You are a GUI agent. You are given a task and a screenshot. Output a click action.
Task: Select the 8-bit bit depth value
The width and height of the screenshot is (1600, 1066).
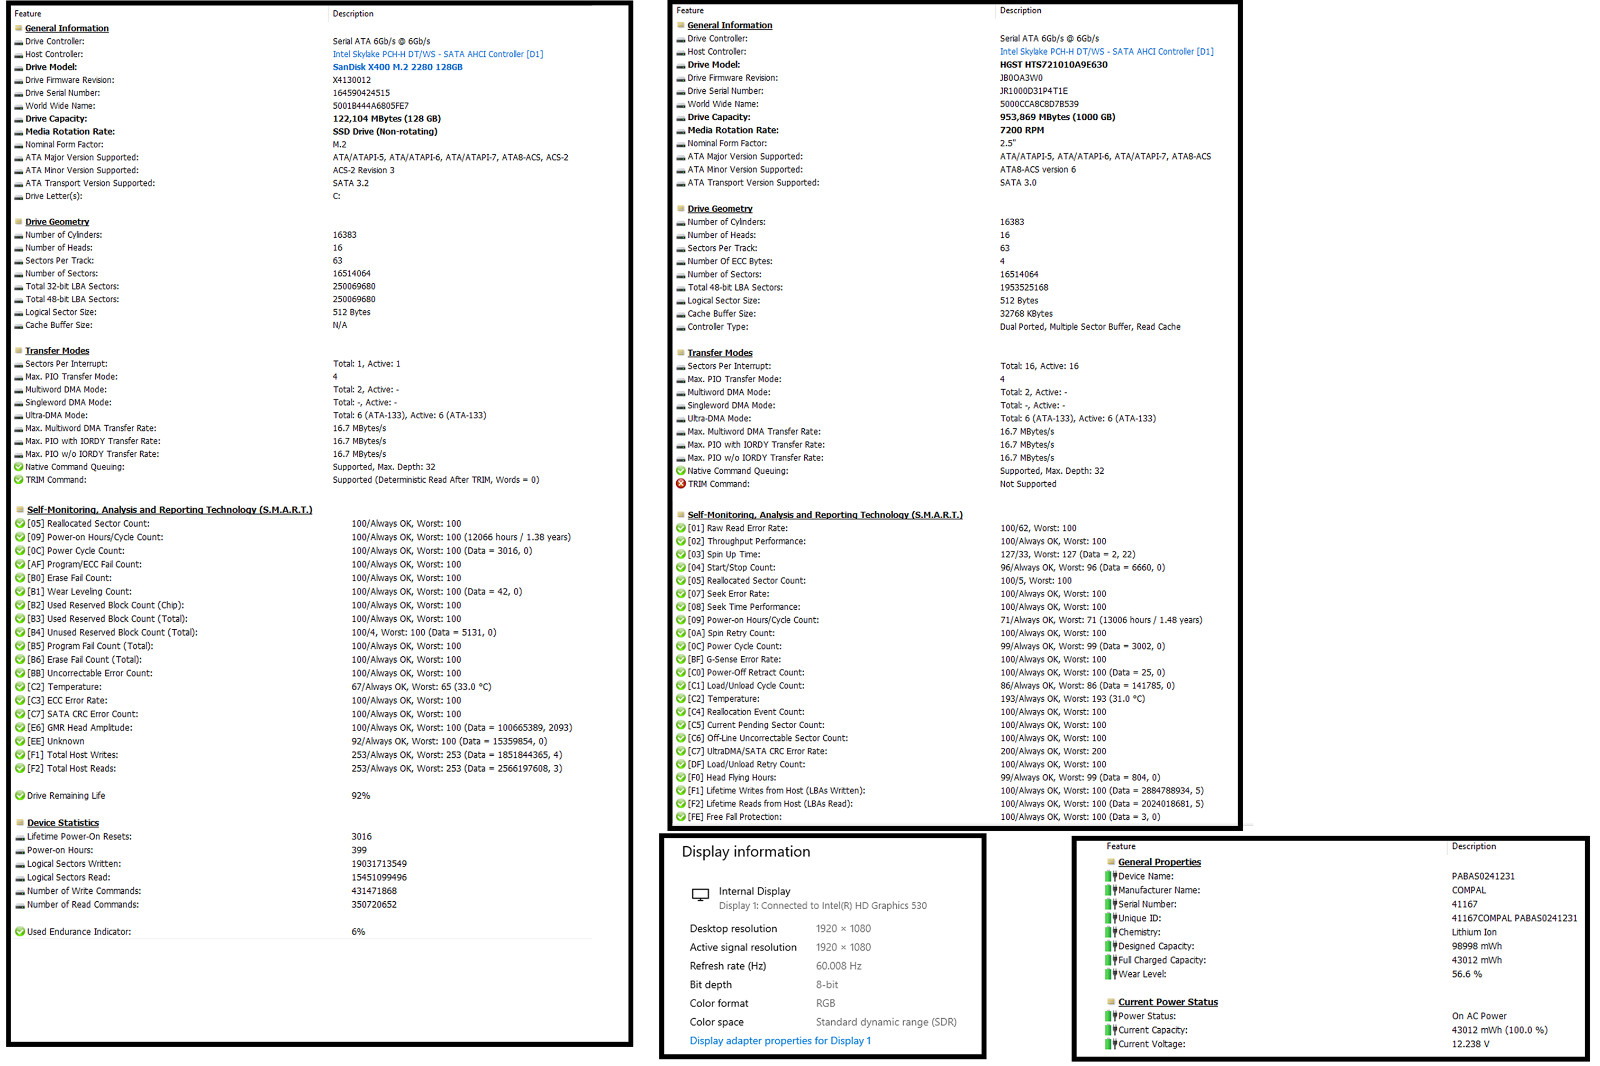(827, 985)
